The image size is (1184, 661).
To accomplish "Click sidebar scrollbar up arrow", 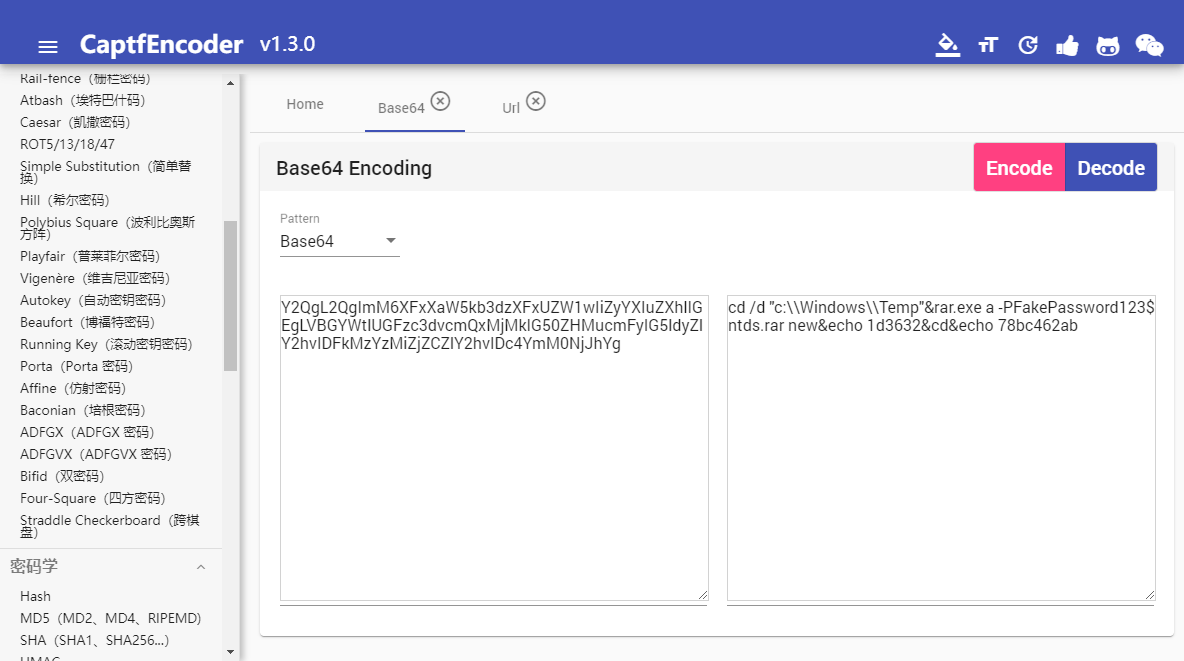I will tap(230, 83).
